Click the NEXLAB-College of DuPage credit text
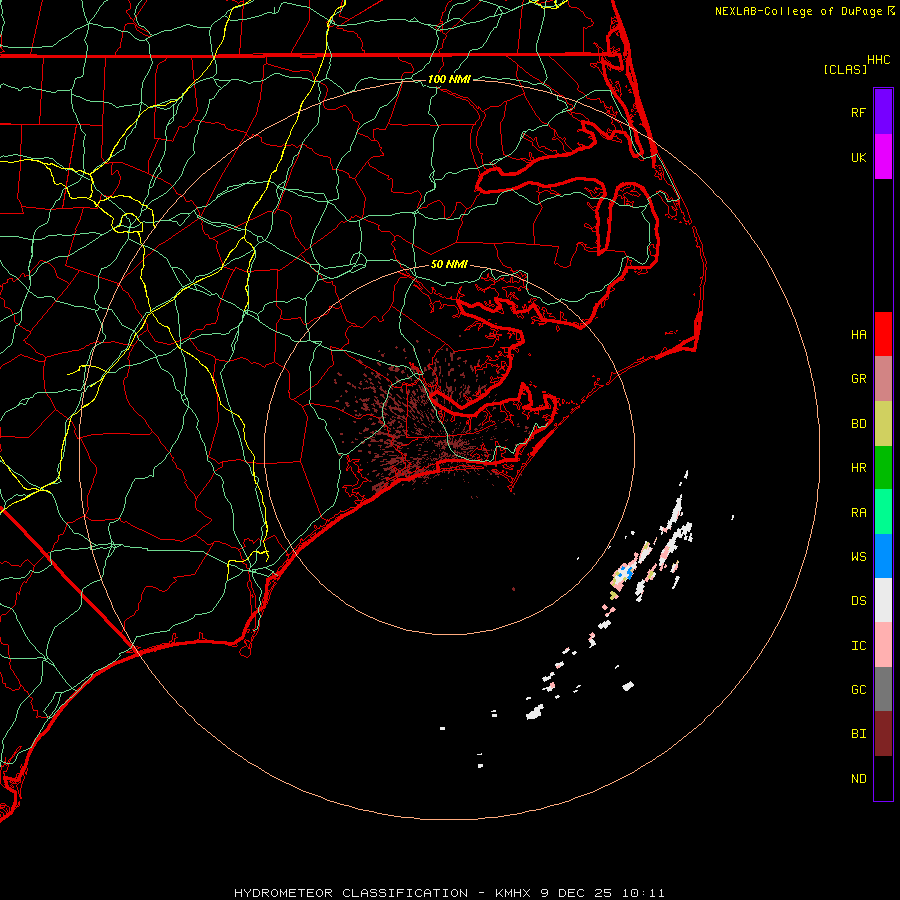The width and height of the screenshot is (900, 900). (804, 11)
